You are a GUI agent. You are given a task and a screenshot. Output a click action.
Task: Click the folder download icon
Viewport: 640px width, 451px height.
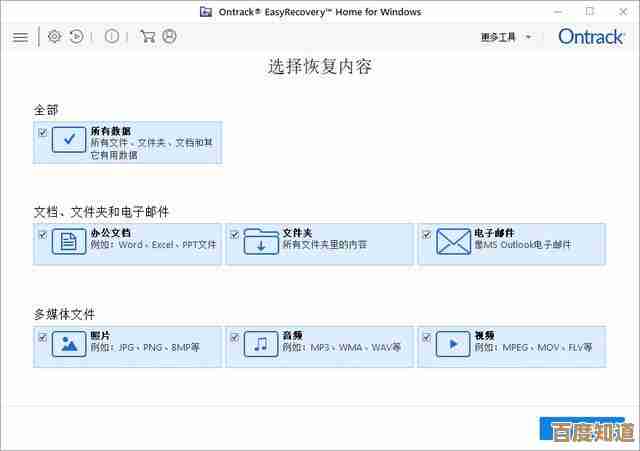click(261, 242)
